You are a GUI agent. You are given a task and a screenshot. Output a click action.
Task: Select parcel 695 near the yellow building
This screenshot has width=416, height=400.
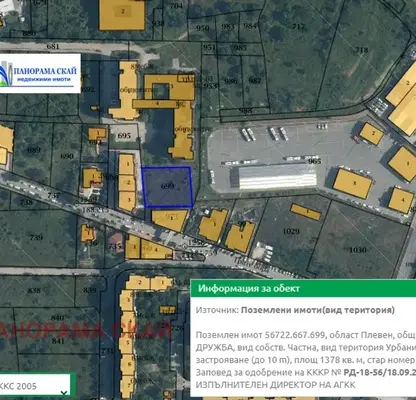coord(124,136)
